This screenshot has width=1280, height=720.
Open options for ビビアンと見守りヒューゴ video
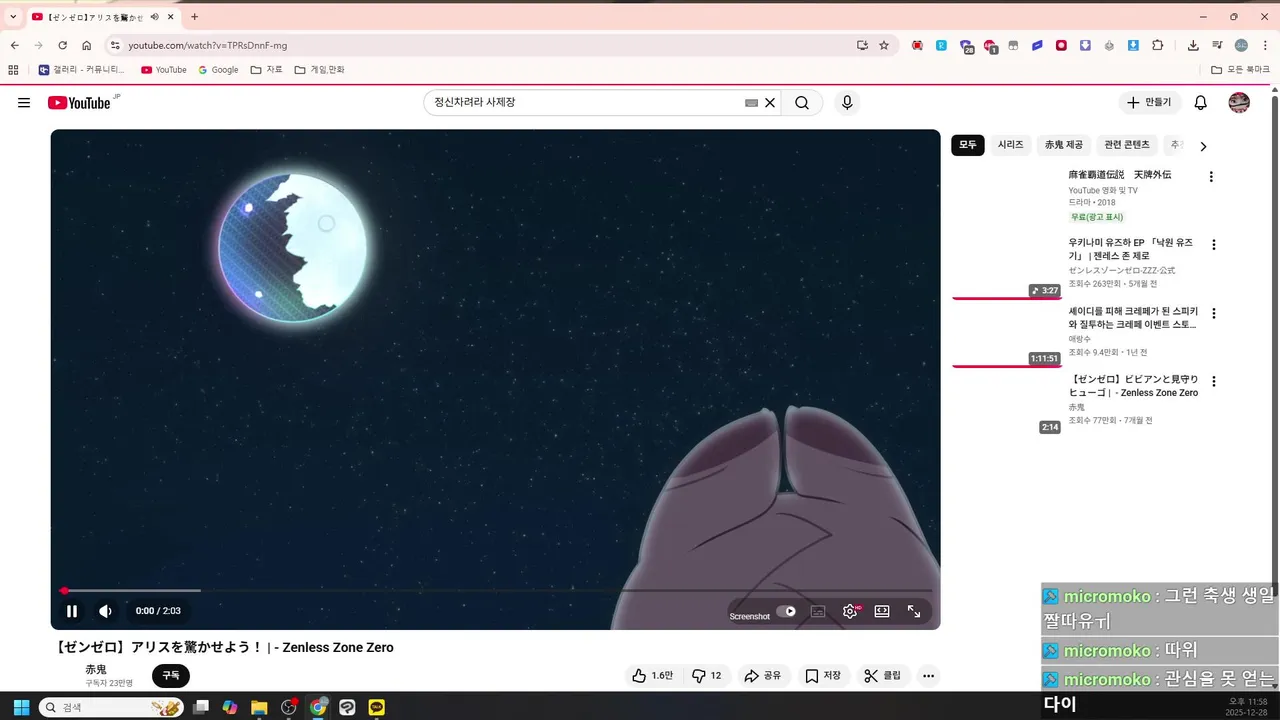pyautogui.click(x=1214, y=381)
